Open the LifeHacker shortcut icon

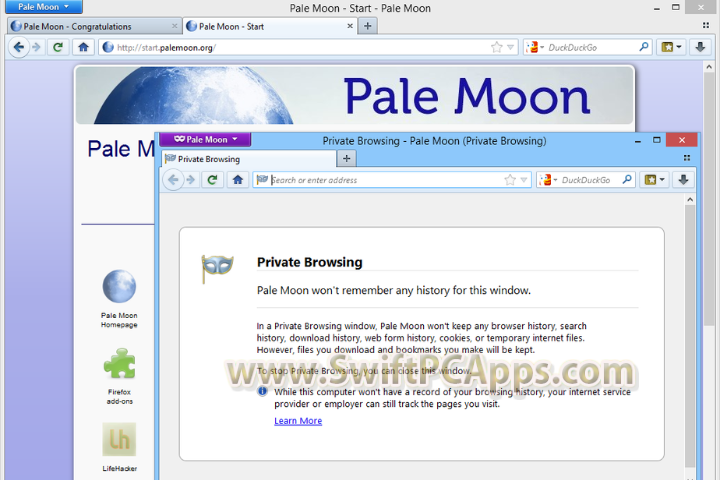coord(119,440)
